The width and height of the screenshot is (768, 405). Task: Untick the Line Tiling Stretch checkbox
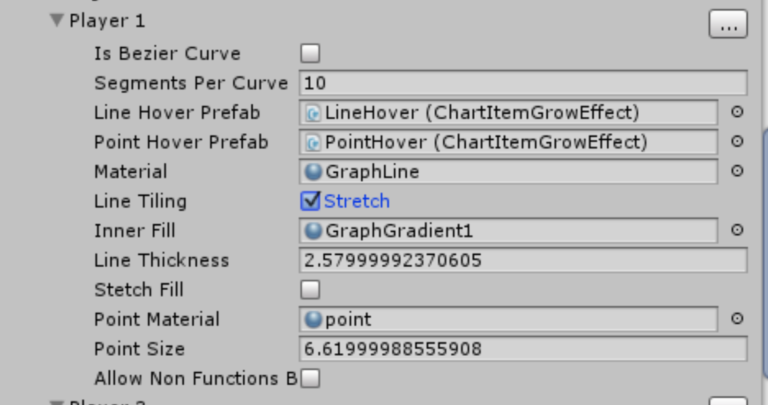[310, 201]
